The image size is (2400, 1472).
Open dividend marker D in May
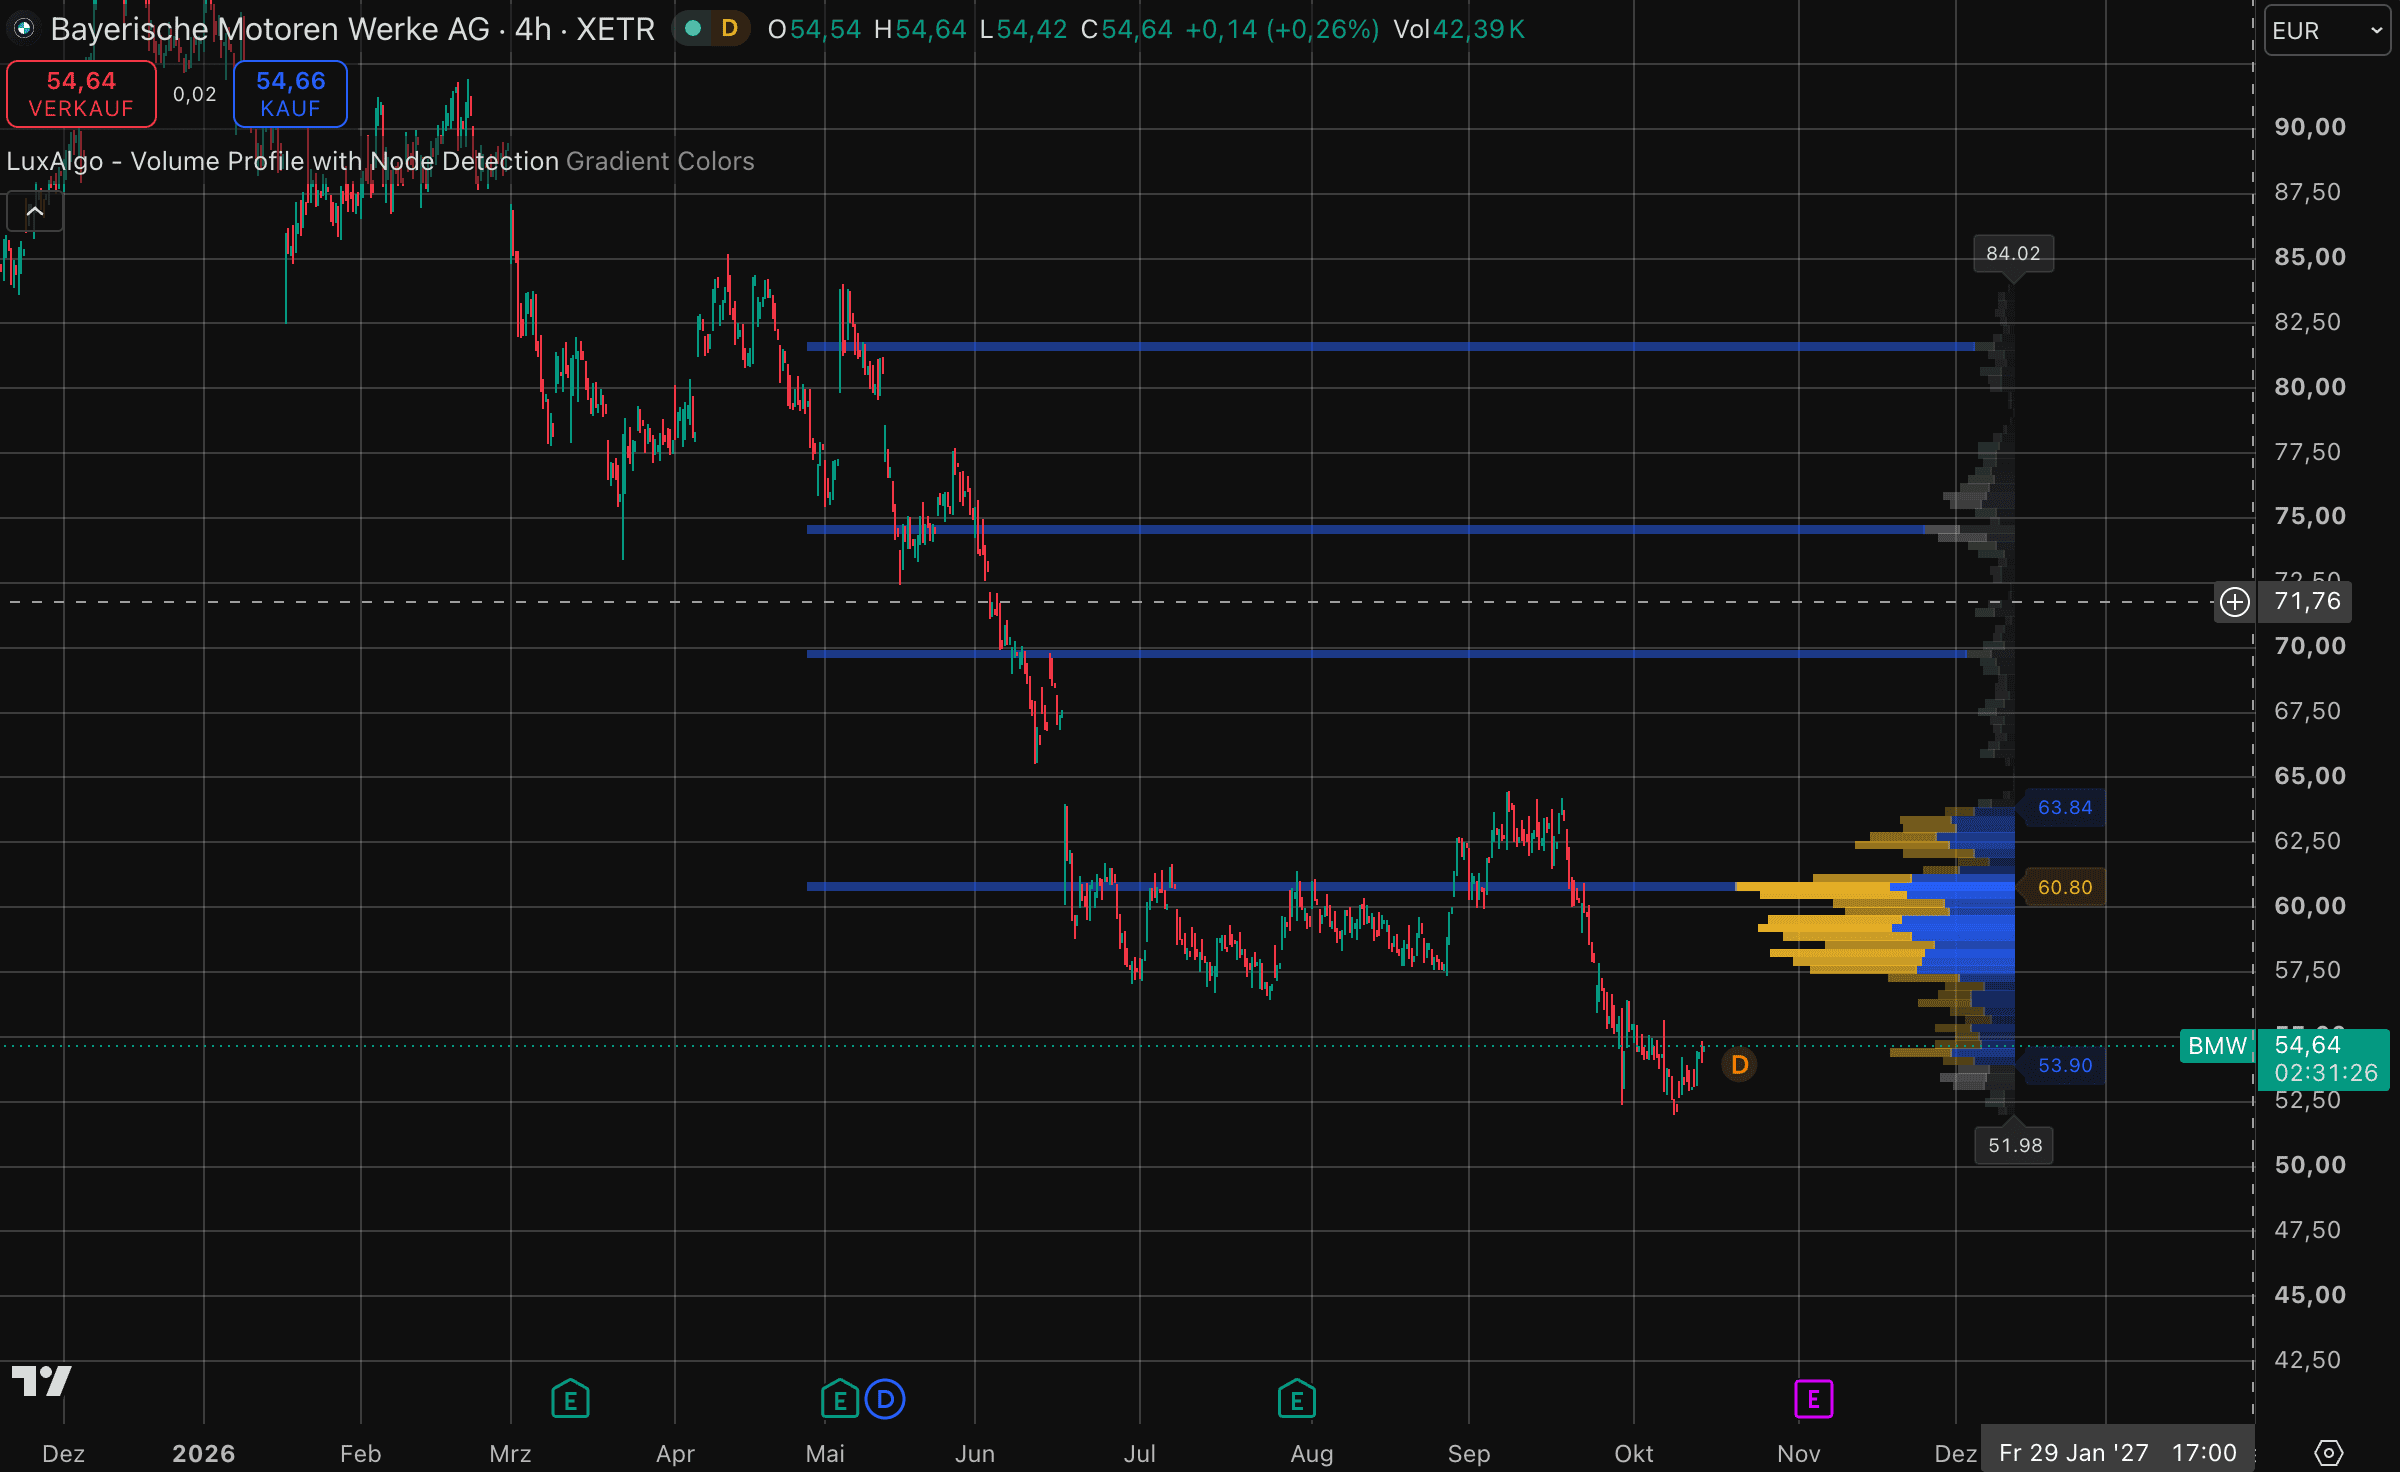[x=885, y=1399]
